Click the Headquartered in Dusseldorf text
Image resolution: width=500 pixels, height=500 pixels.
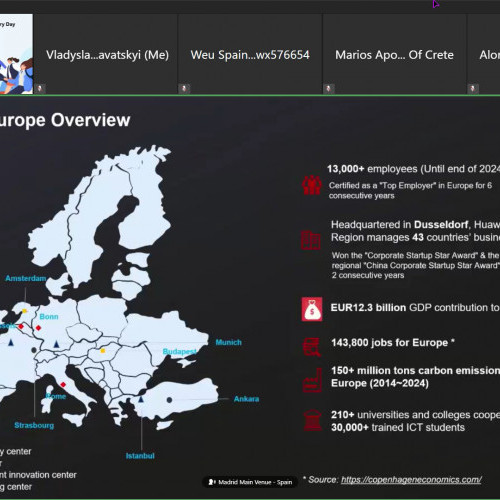[x=415, y=231]
